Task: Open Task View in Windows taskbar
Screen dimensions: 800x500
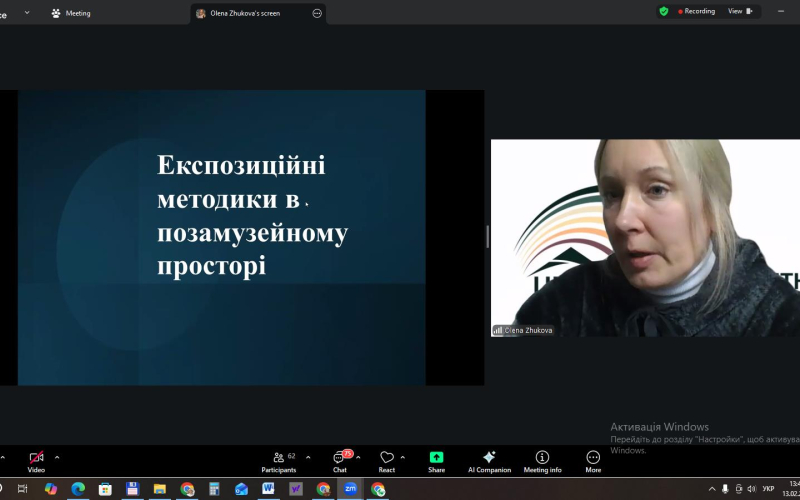Action: [22, 489]
